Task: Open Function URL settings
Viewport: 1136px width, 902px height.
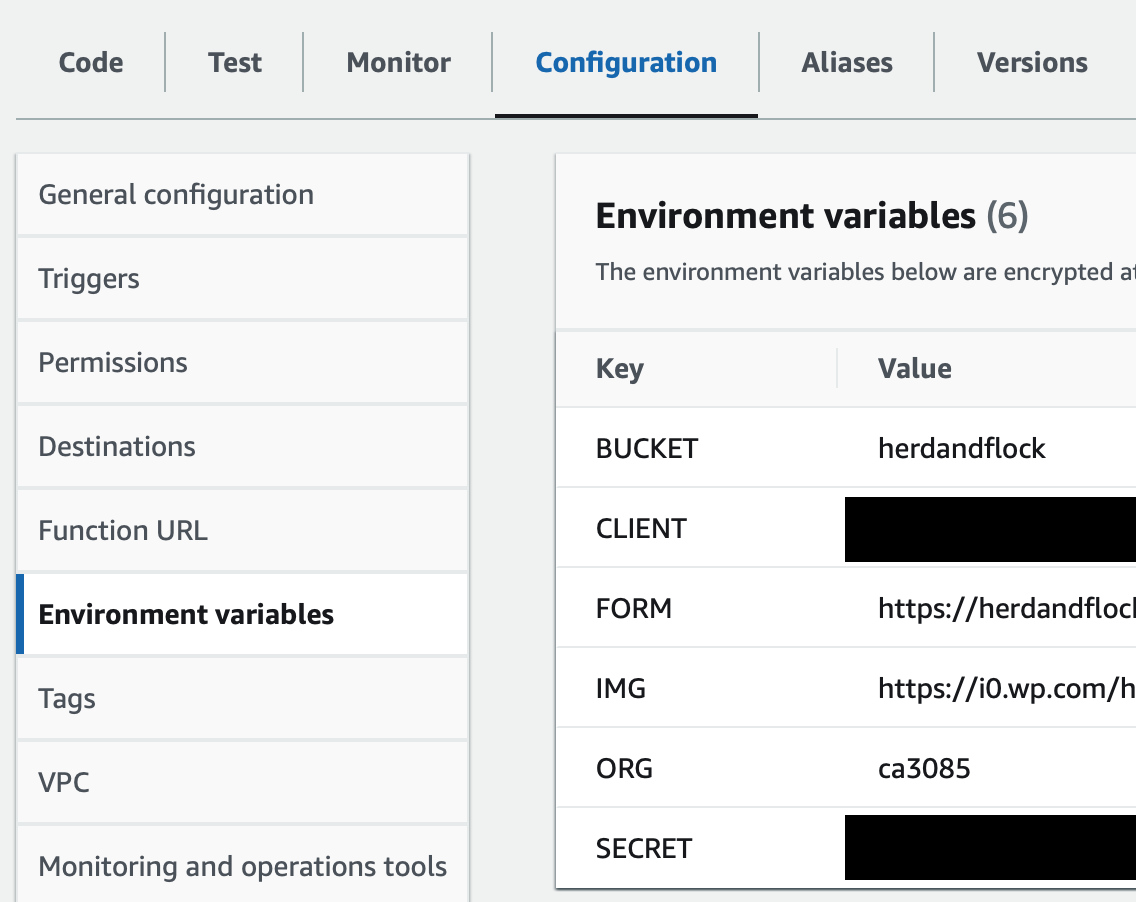Action: click(x=122, y=530)
